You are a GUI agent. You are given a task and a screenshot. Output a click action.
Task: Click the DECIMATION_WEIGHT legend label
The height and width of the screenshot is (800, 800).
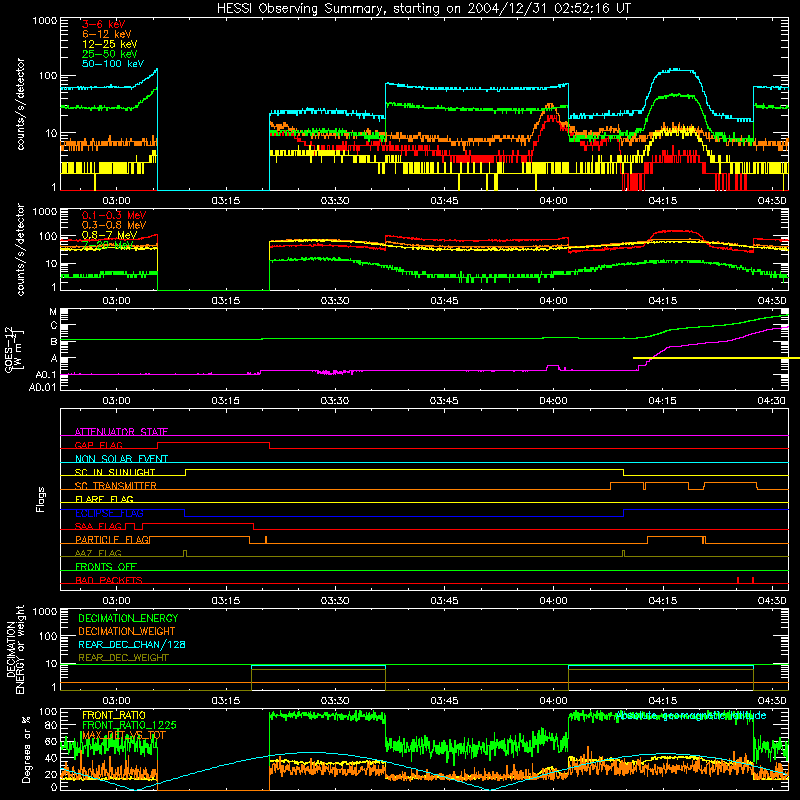(127, 631)
